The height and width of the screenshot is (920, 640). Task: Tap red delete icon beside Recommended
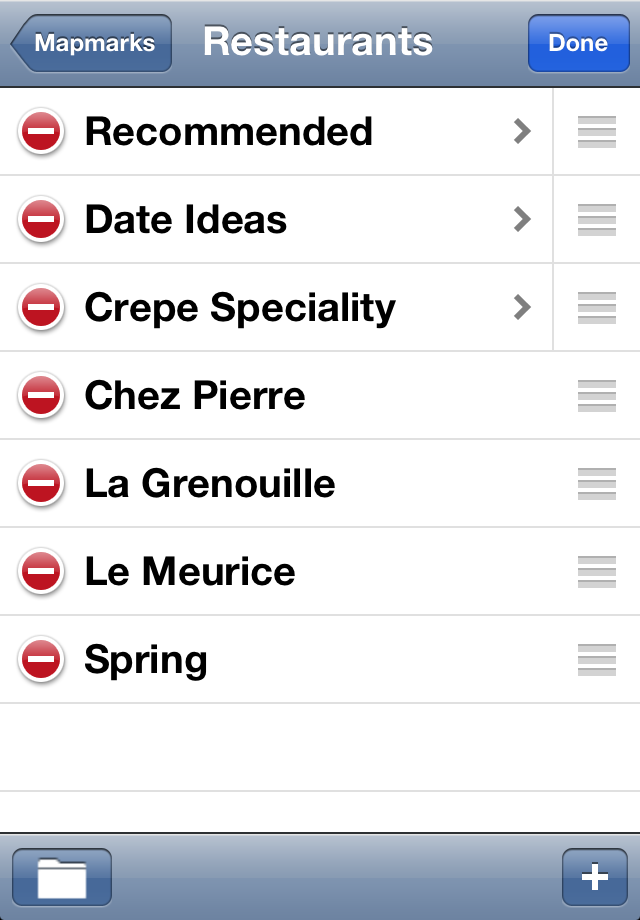(x=41, y=131)
